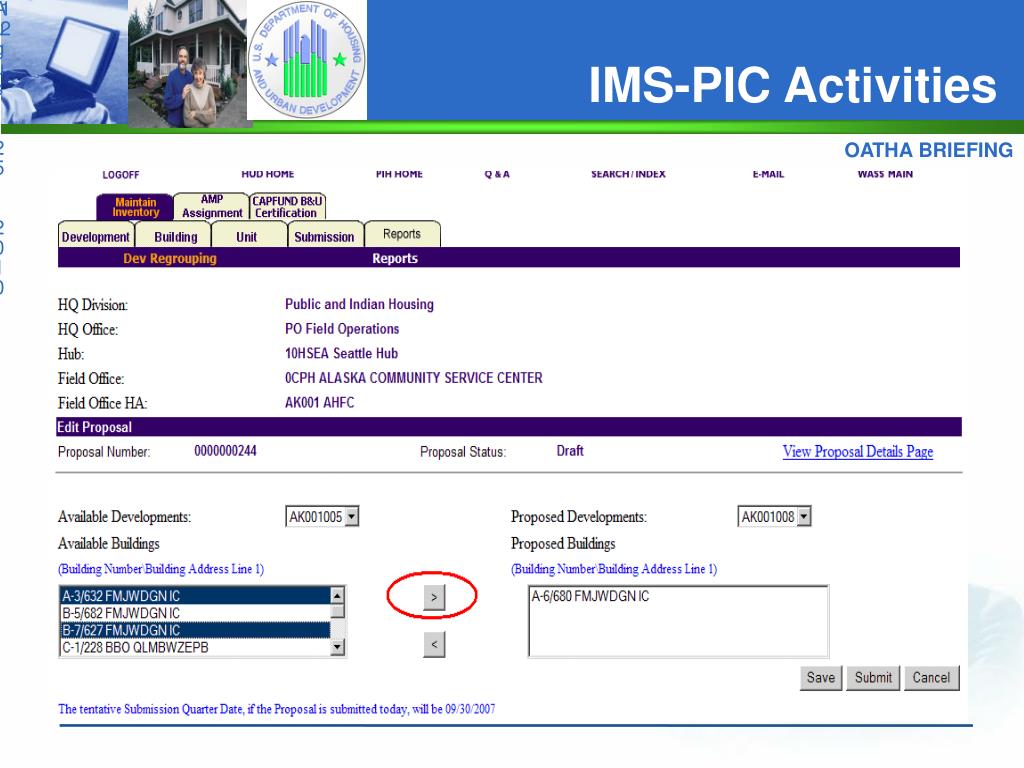Click the move-right arrow button

pos(434,597)
